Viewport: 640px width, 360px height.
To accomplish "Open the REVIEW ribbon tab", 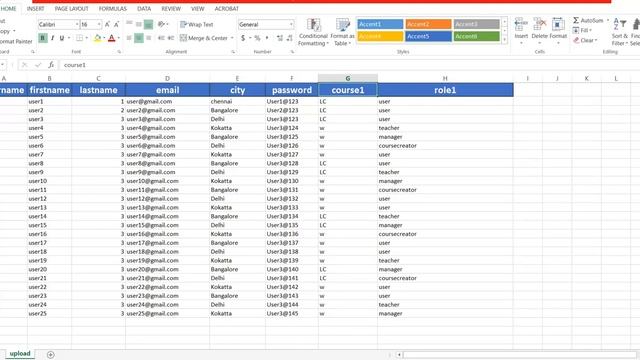I will click(171, 9).
